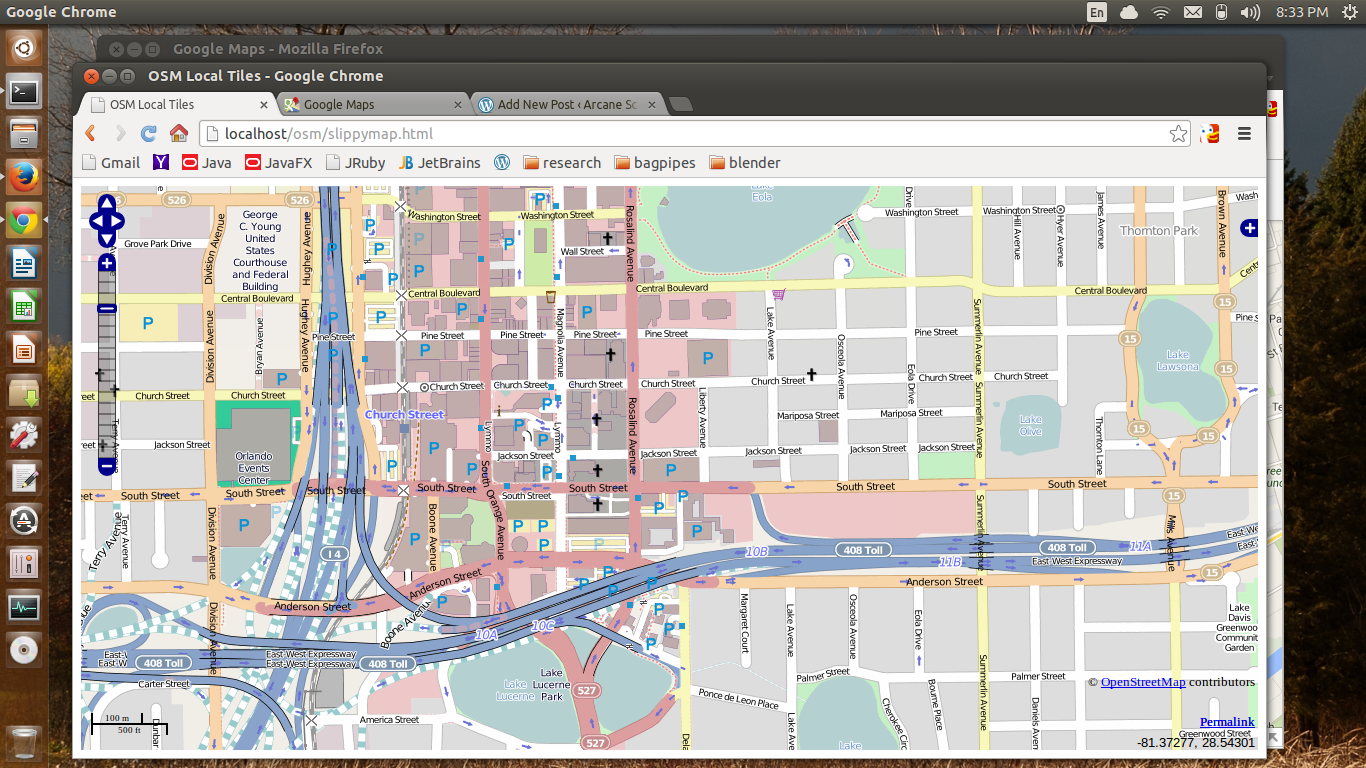1366x768 pixels.
Task: Close the Google Maps tab in Chrome
Action: [x=459, y=104]
